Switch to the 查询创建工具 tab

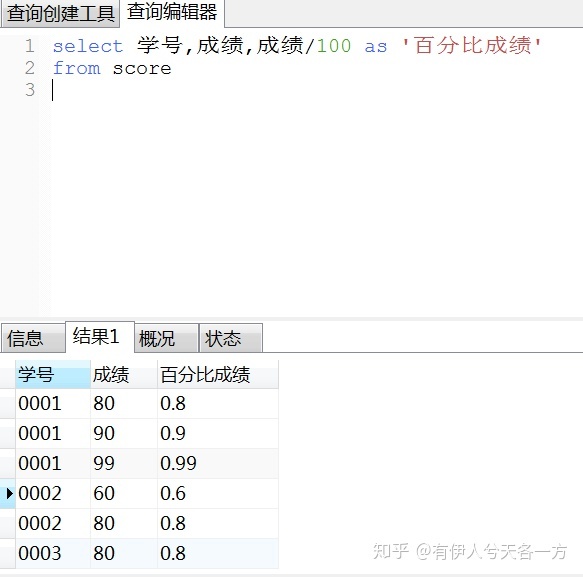[60, 13]
